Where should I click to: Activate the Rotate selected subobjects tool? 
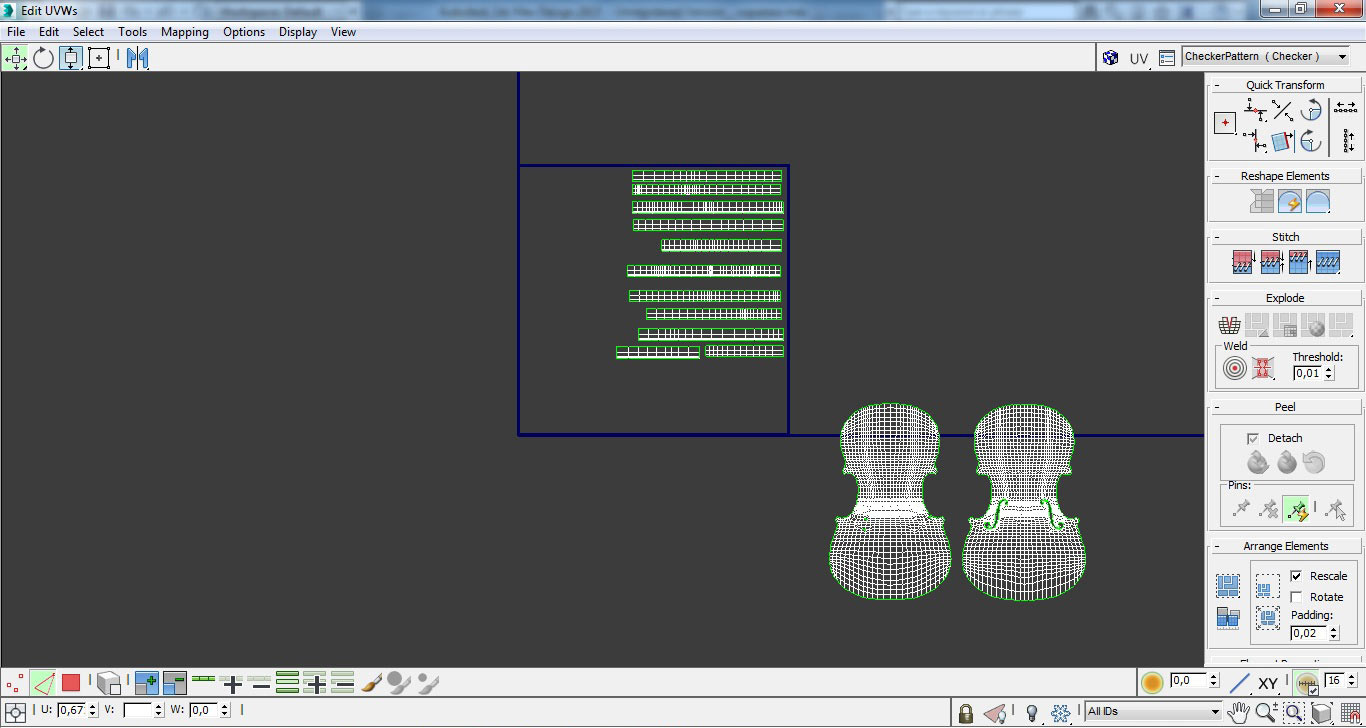point(43,58)
